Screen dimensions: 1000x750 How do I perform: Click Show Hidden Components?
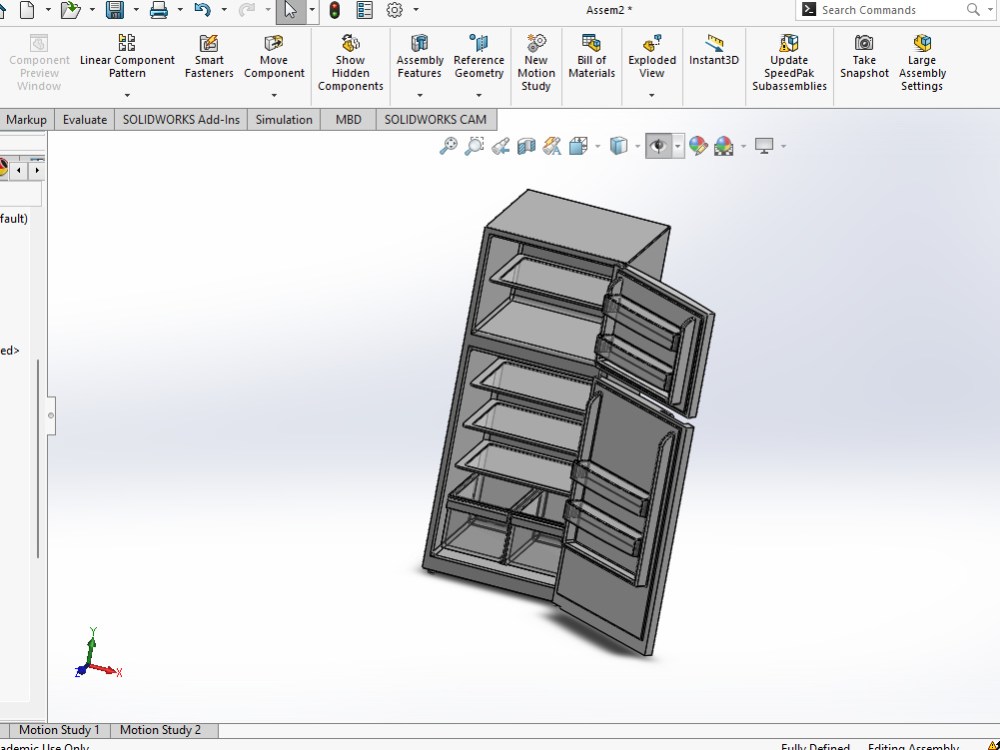(350, 63)
